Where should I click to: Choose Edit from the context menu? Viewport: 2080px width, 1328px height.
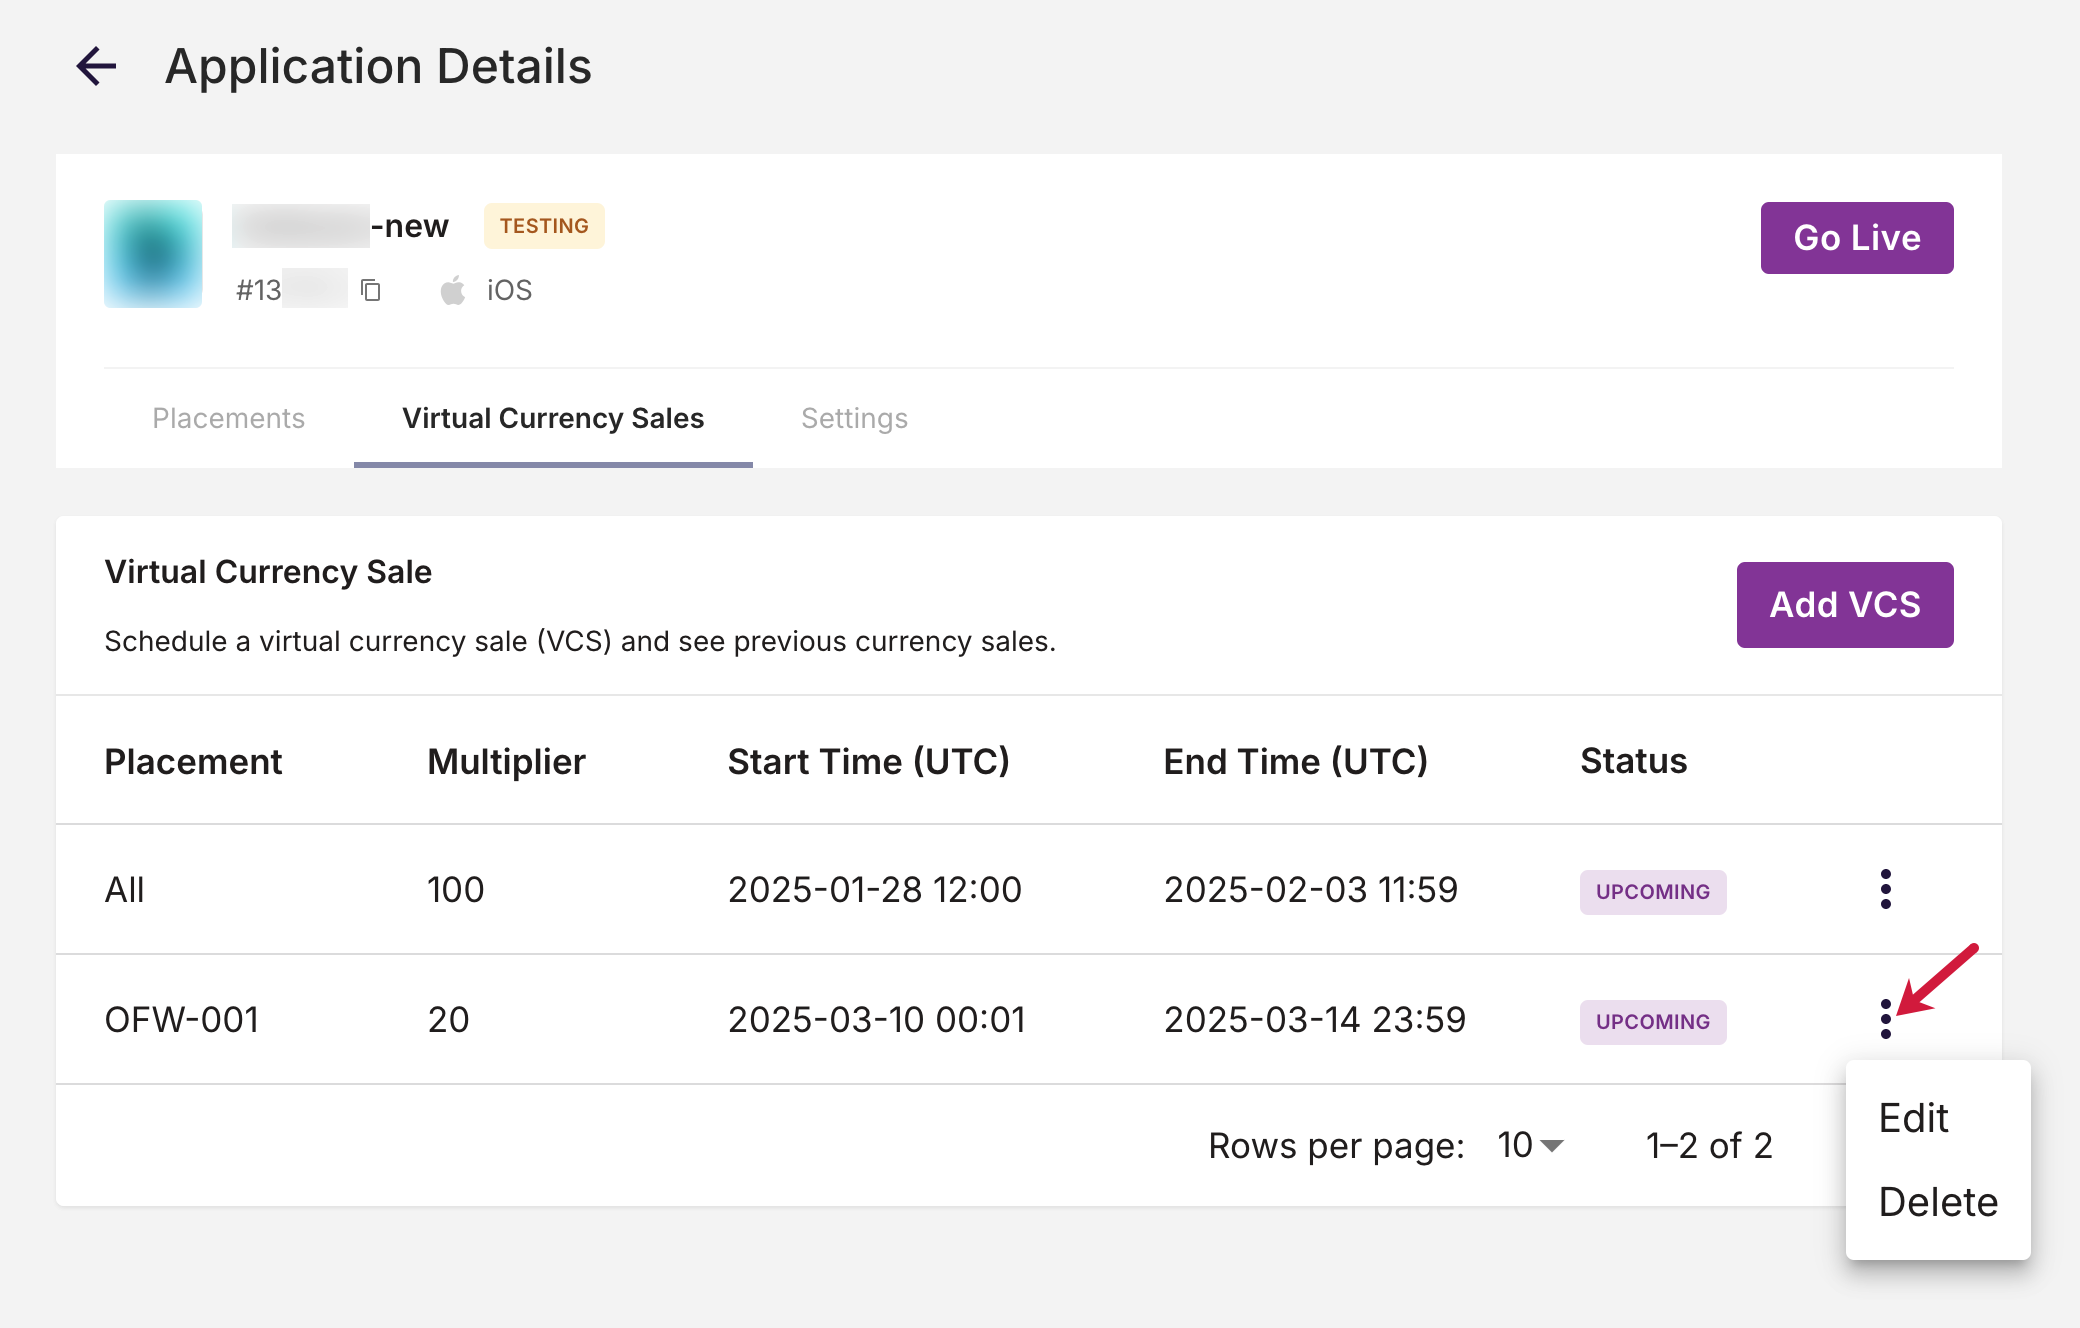tap(1913, 1118)
